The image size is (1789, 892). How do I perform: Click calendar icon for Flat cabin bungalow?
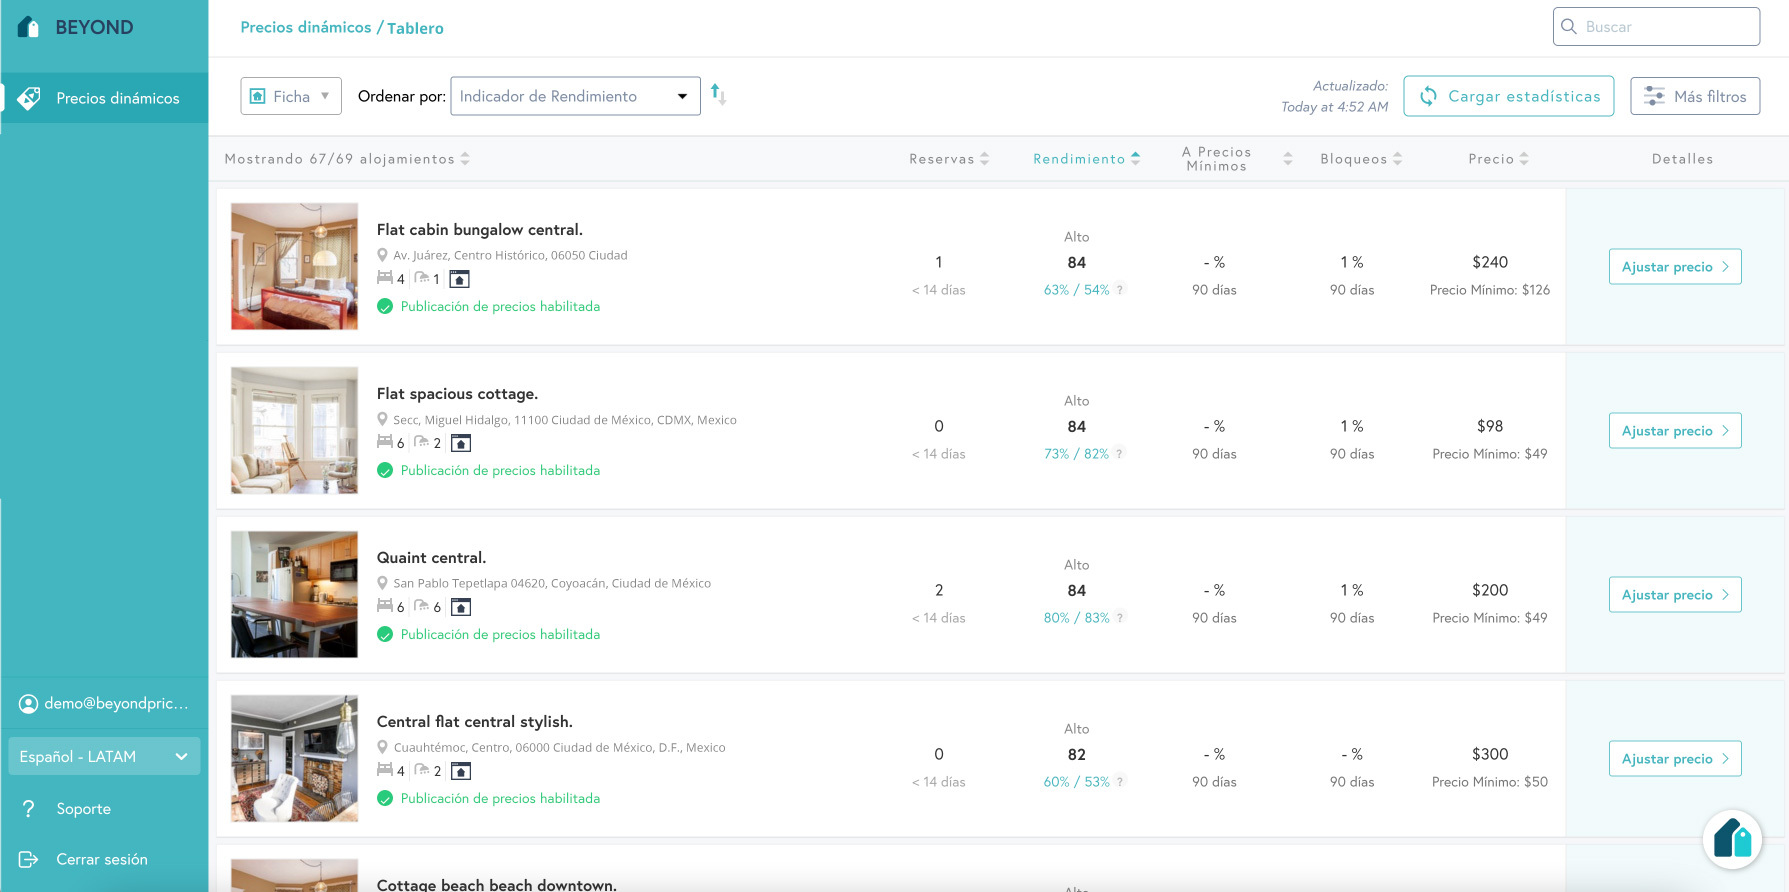459,279
